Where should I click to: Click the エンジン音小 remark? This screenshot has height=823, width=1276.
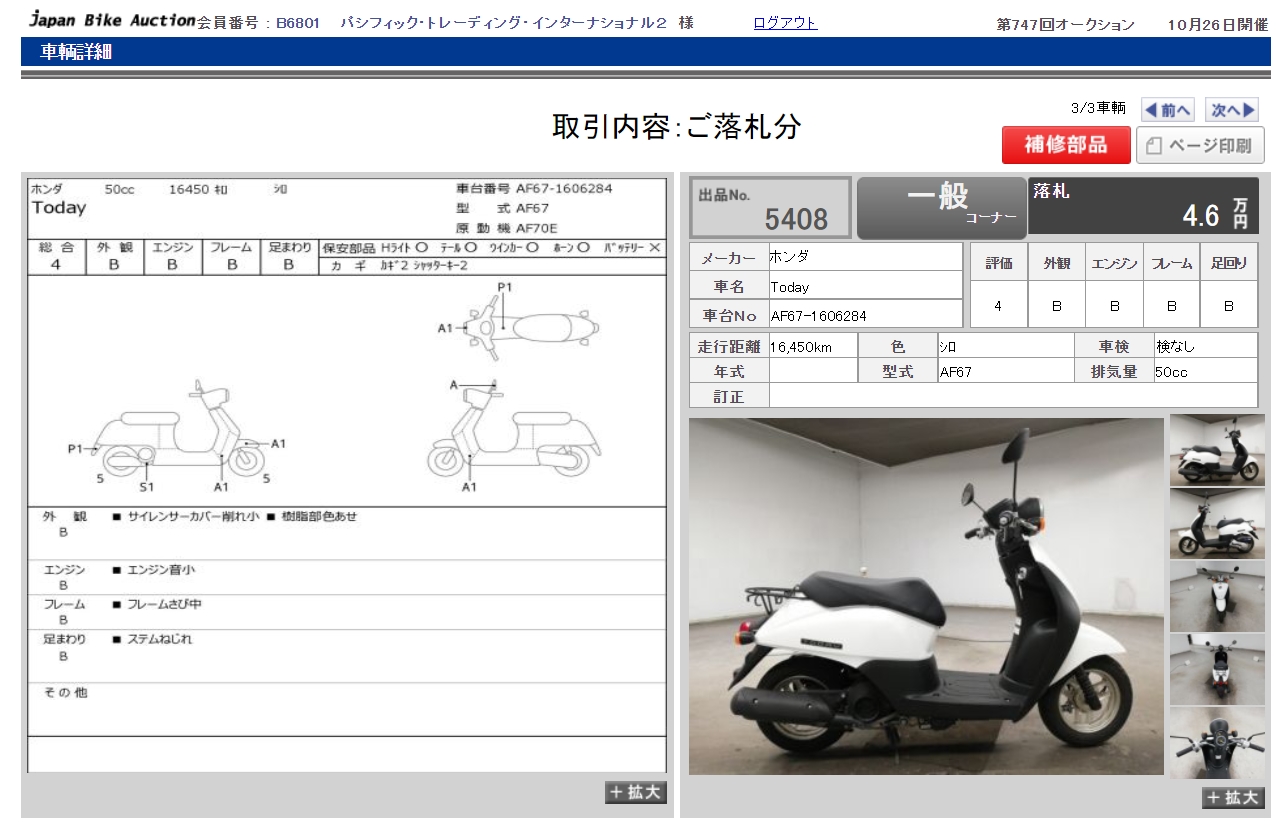point(162,570)
